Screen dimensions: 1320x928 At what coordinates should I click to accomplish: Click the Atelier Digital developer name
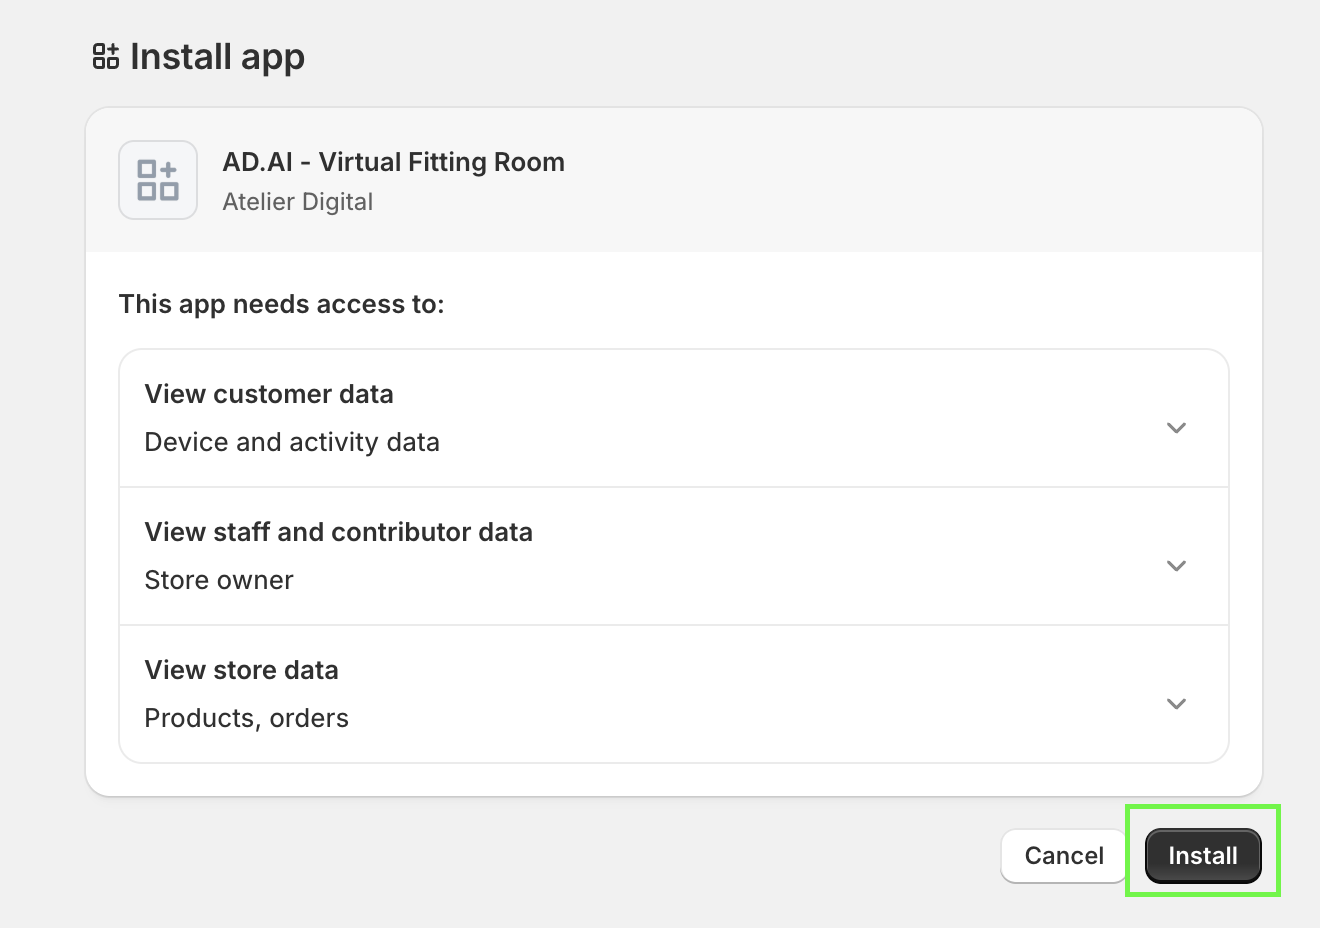tap(298, 202)
